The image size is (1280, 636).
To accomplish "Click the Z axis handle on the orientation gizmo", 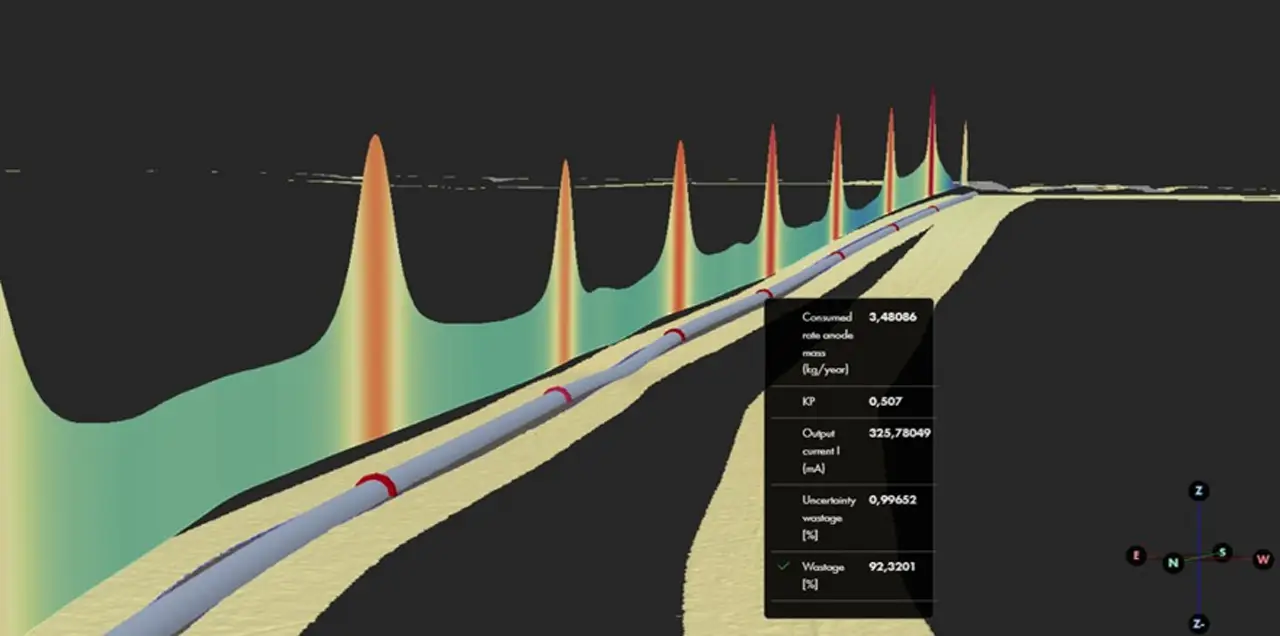I will (x=1198, y=491).
